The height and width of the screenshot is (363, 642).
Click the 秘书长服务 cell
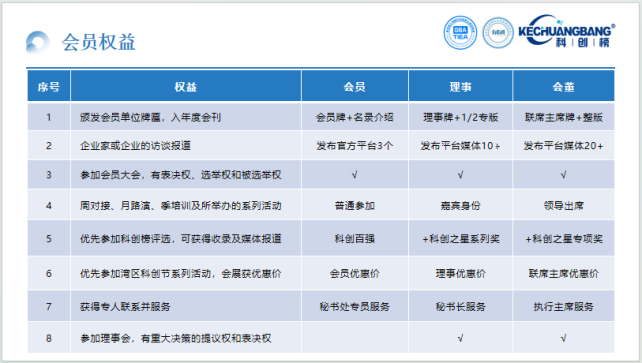460,307
